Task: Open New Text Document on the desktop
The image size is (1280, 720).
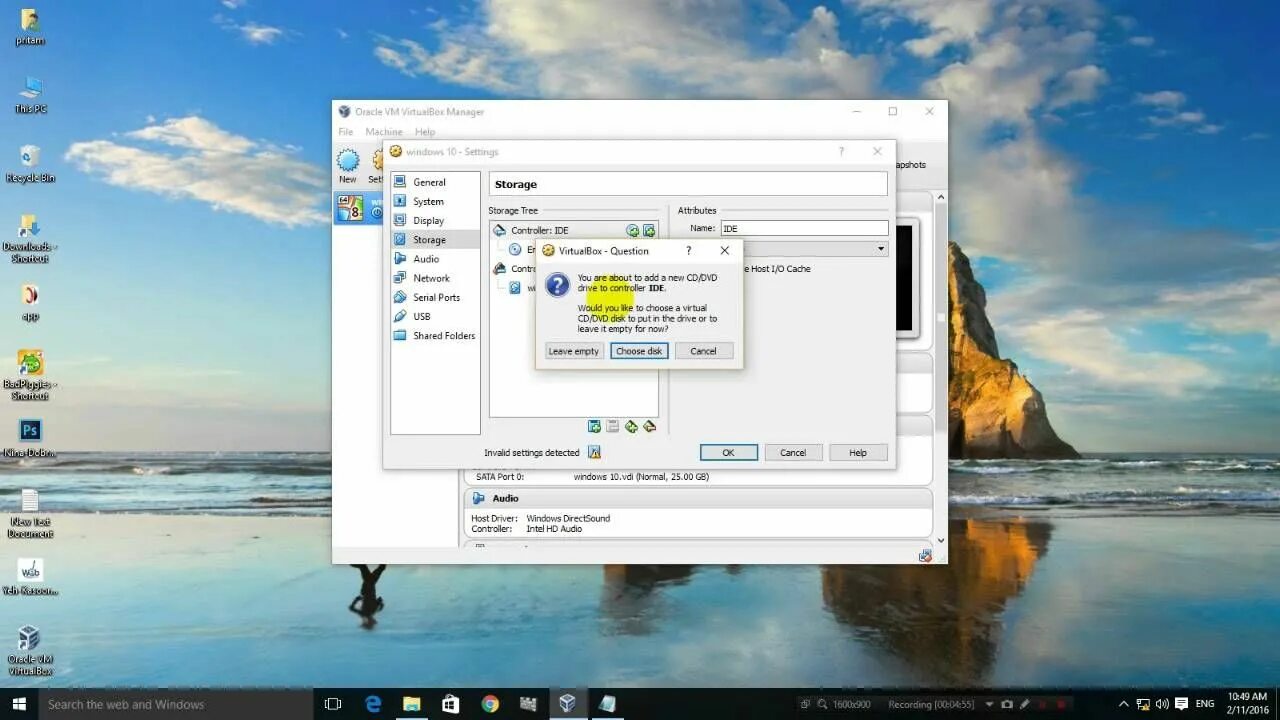Action: click(x=30, y=514)
